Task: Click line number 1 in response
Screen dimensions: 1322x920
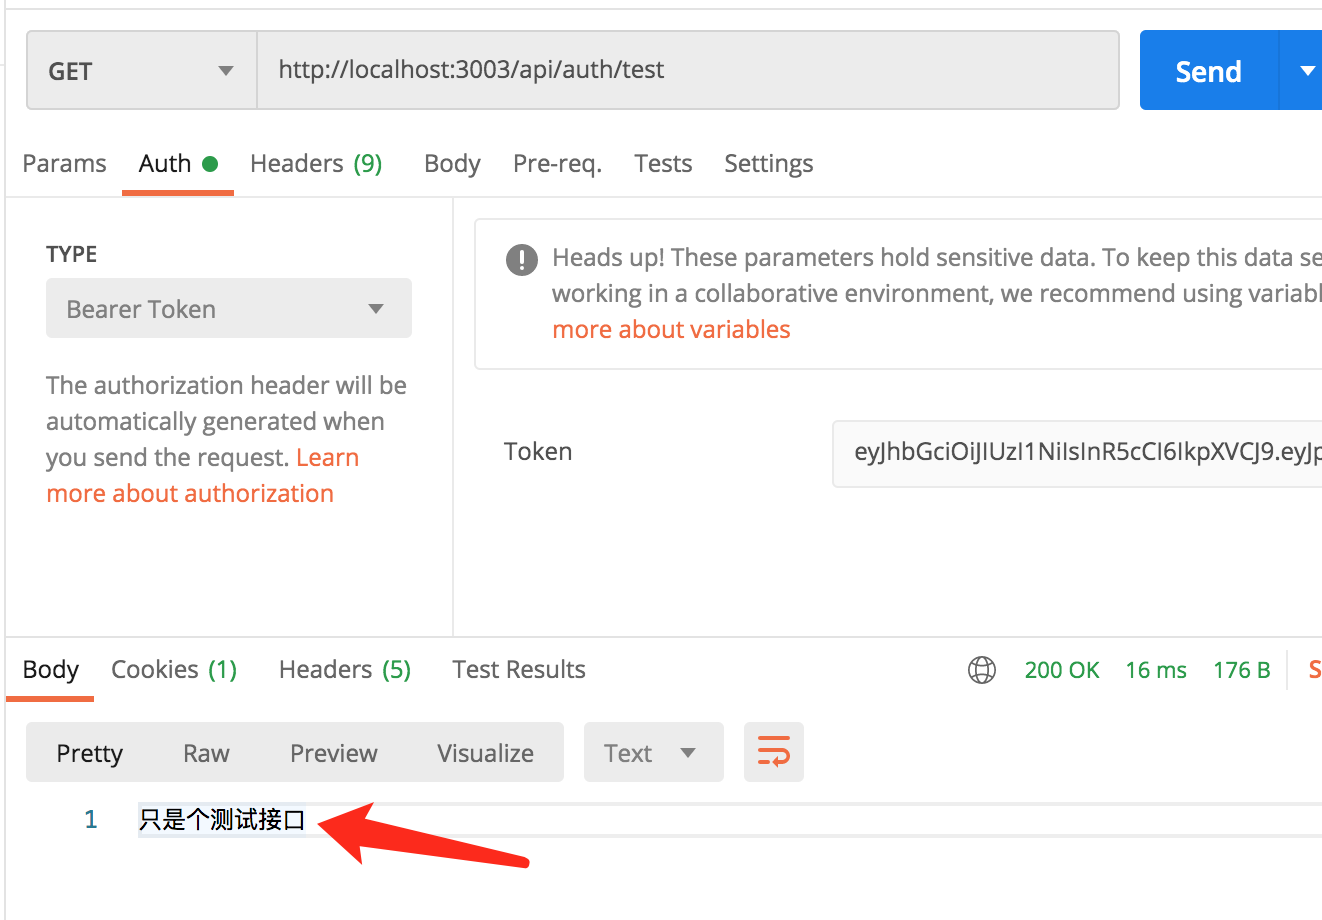Action: (x=91, y=820)
